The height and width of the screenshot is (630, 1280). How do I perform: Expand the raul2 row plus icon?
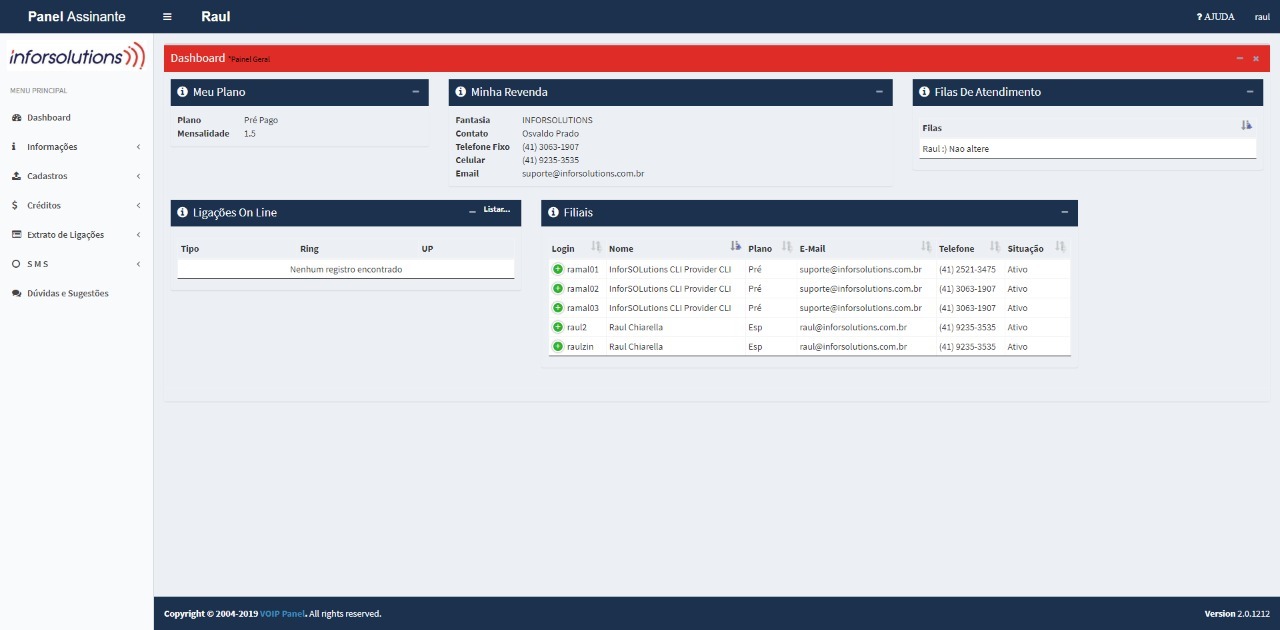click(x=558, y=327)
